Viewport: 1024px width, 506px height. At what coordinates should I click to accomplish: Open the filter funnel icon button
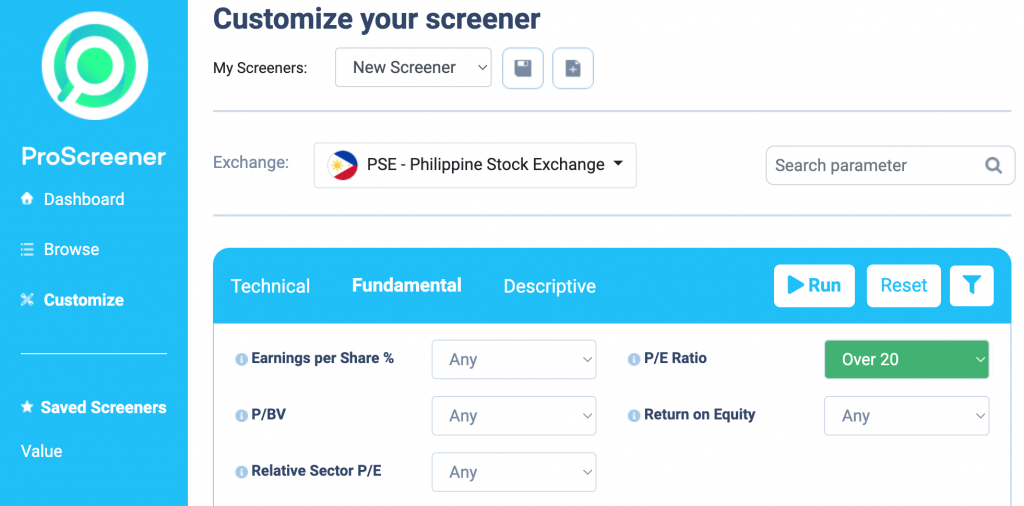pos(972,285)
